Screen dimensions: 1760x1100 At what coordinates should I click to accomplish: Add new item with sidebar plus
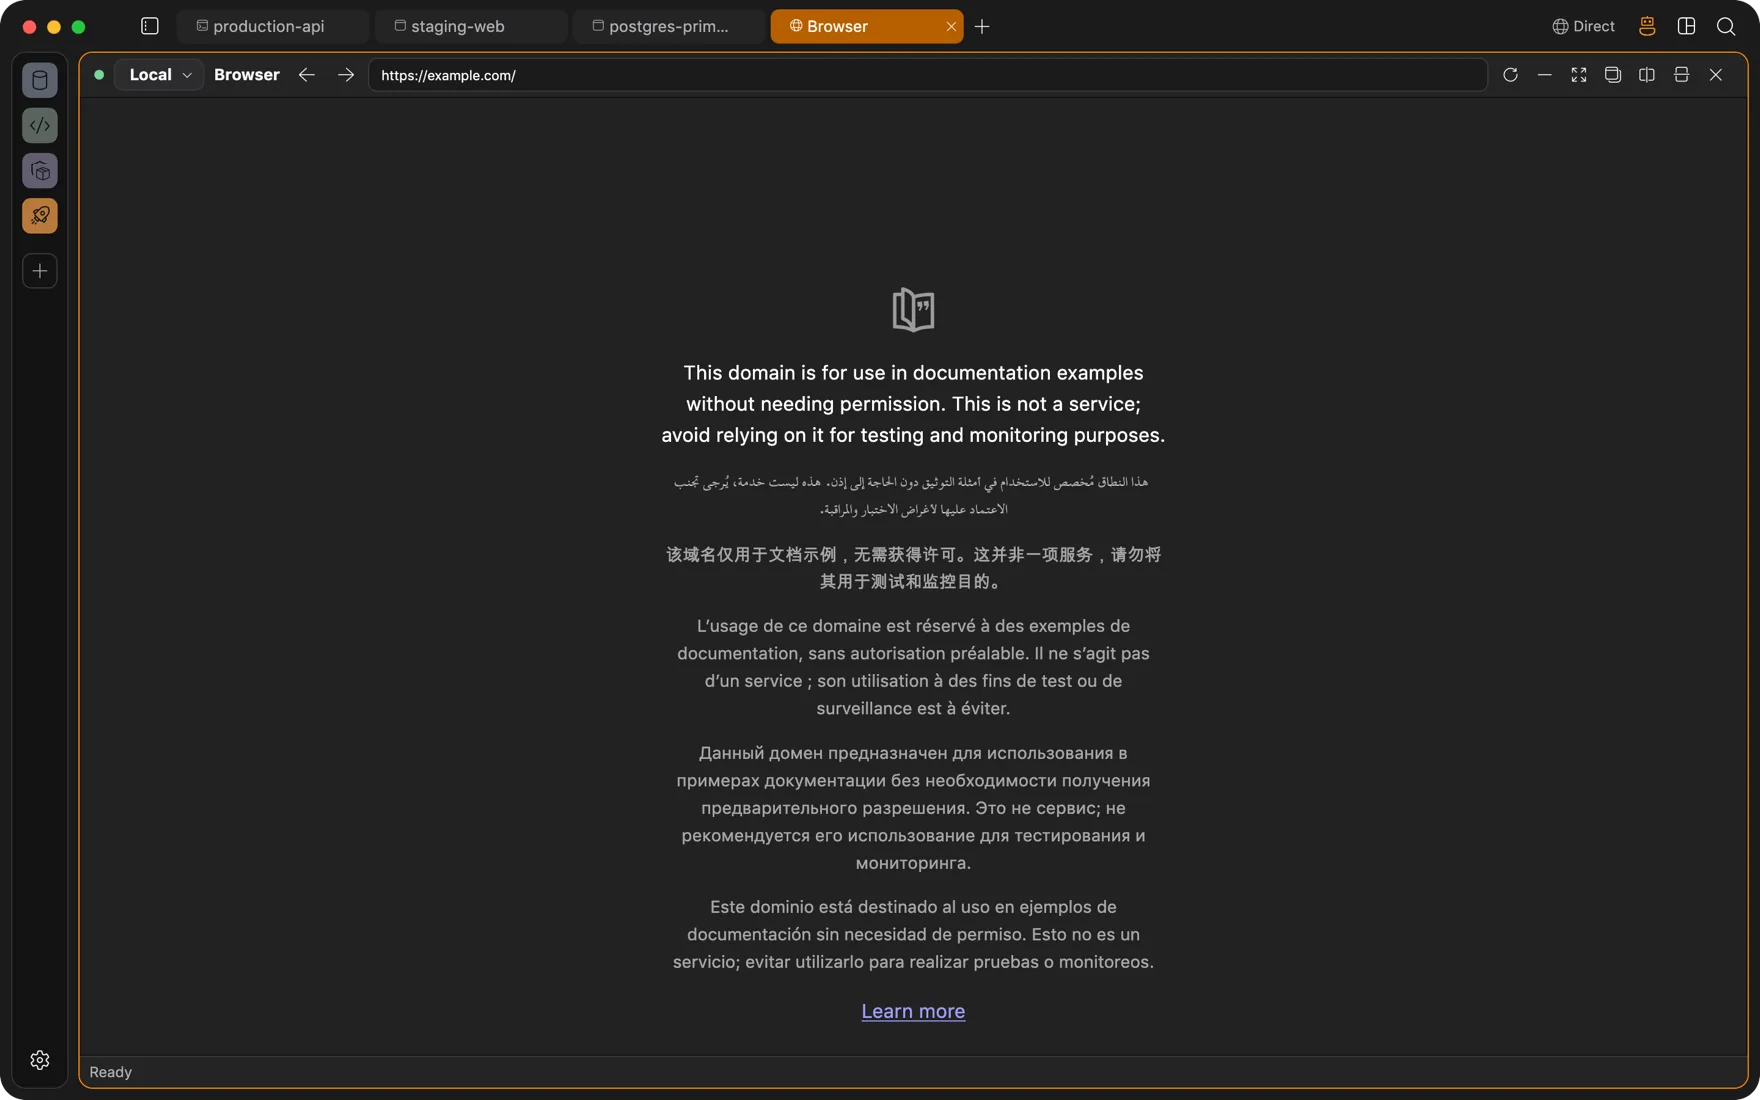pyautogui.click(x=40, y=271)
